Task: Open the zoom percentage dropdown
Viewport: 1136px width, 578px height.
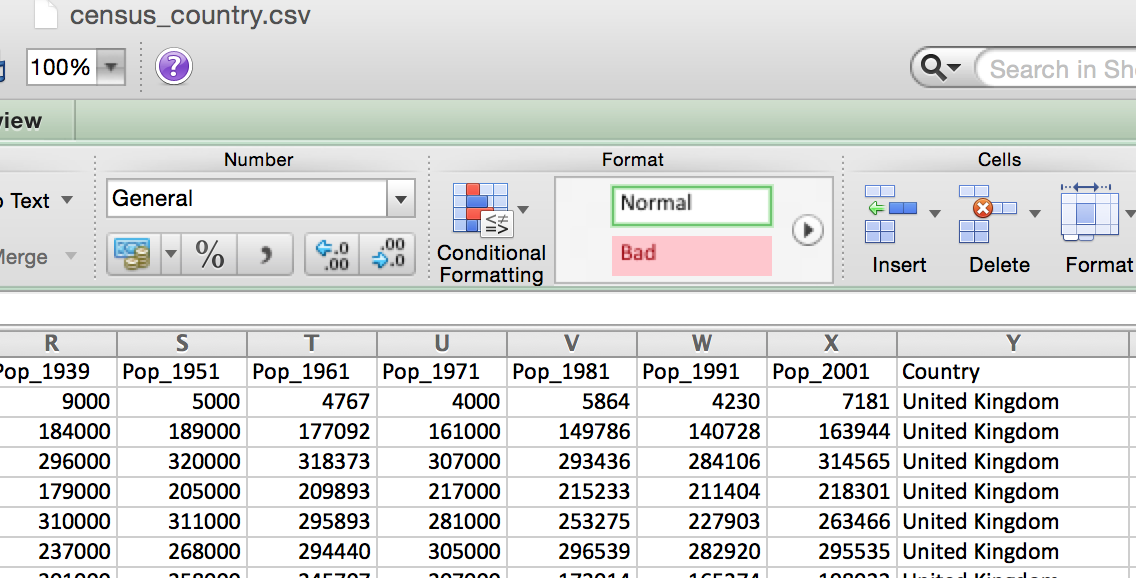Action: [110, 68]
